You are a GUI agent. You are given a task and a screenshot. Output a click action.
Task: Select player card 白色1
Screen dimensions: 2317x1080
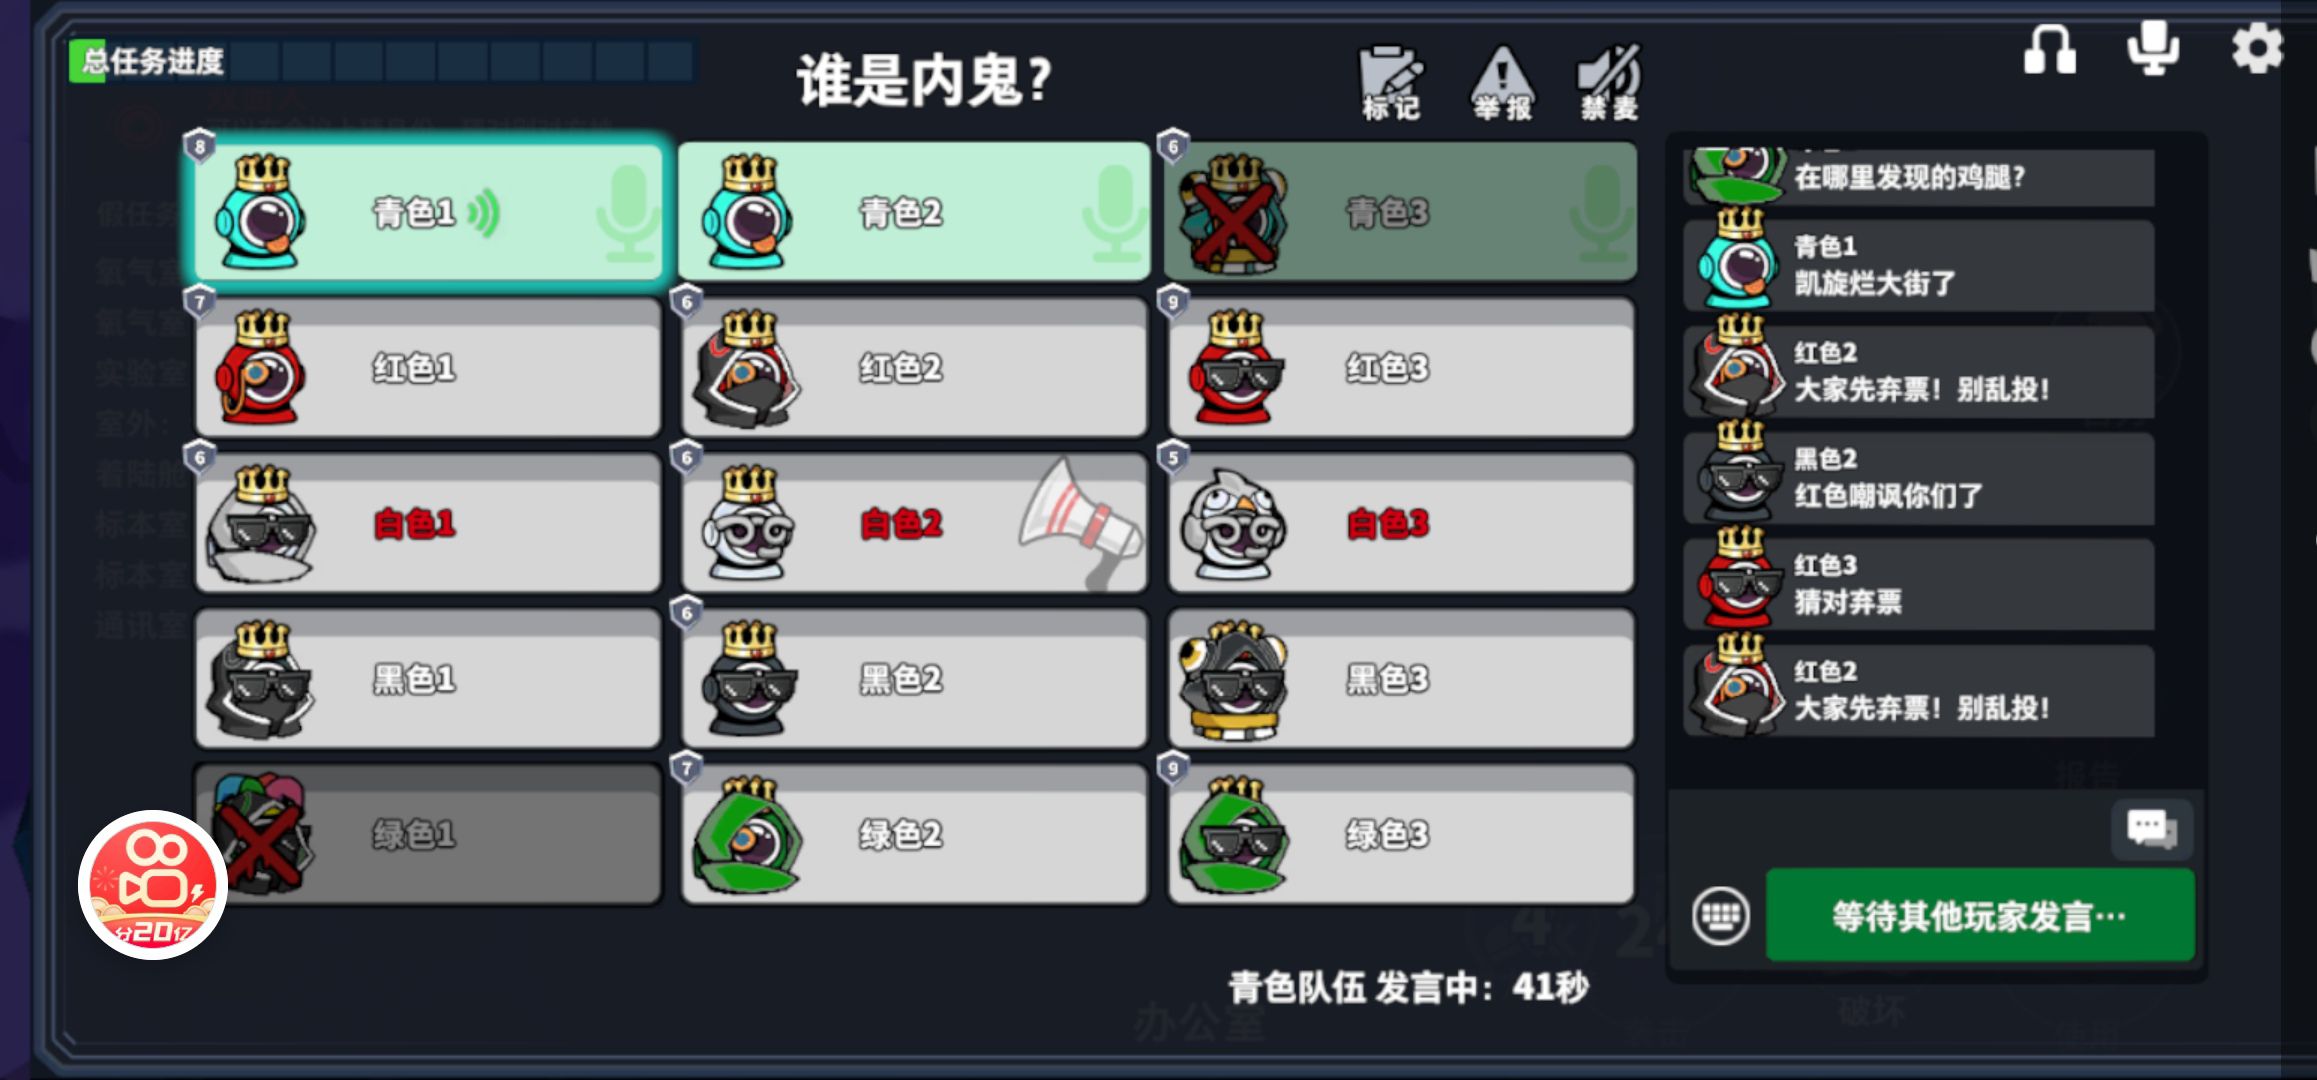(x=428, y=523)
